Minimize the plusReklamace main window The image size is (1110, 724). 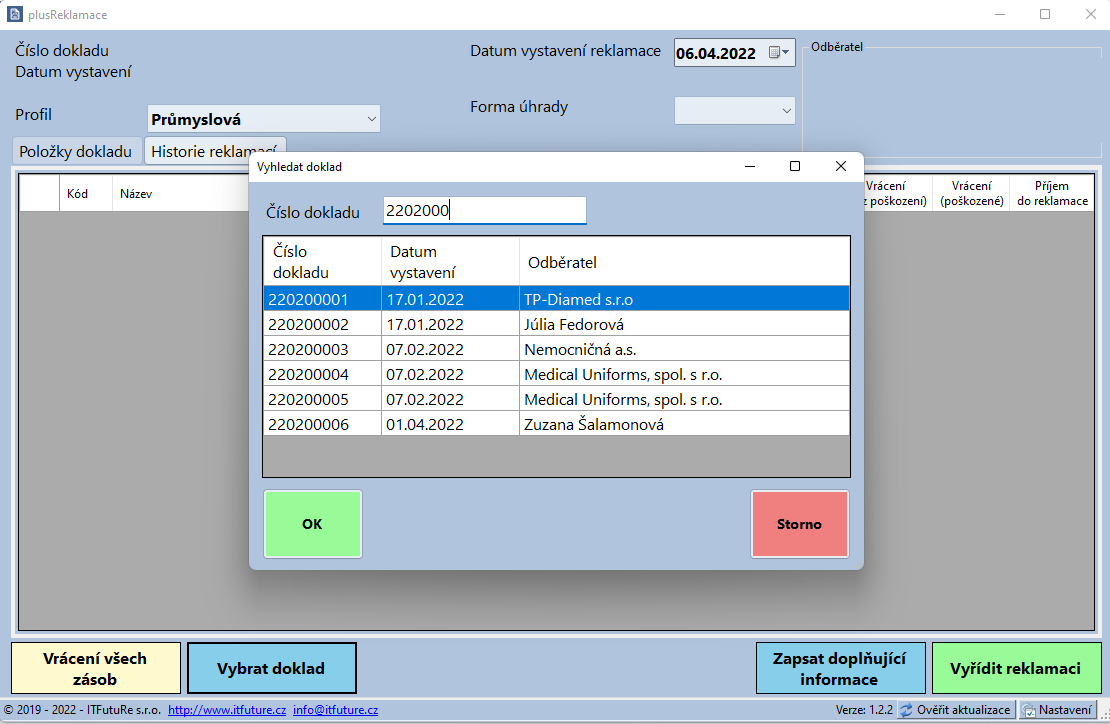click(1000, 14)
